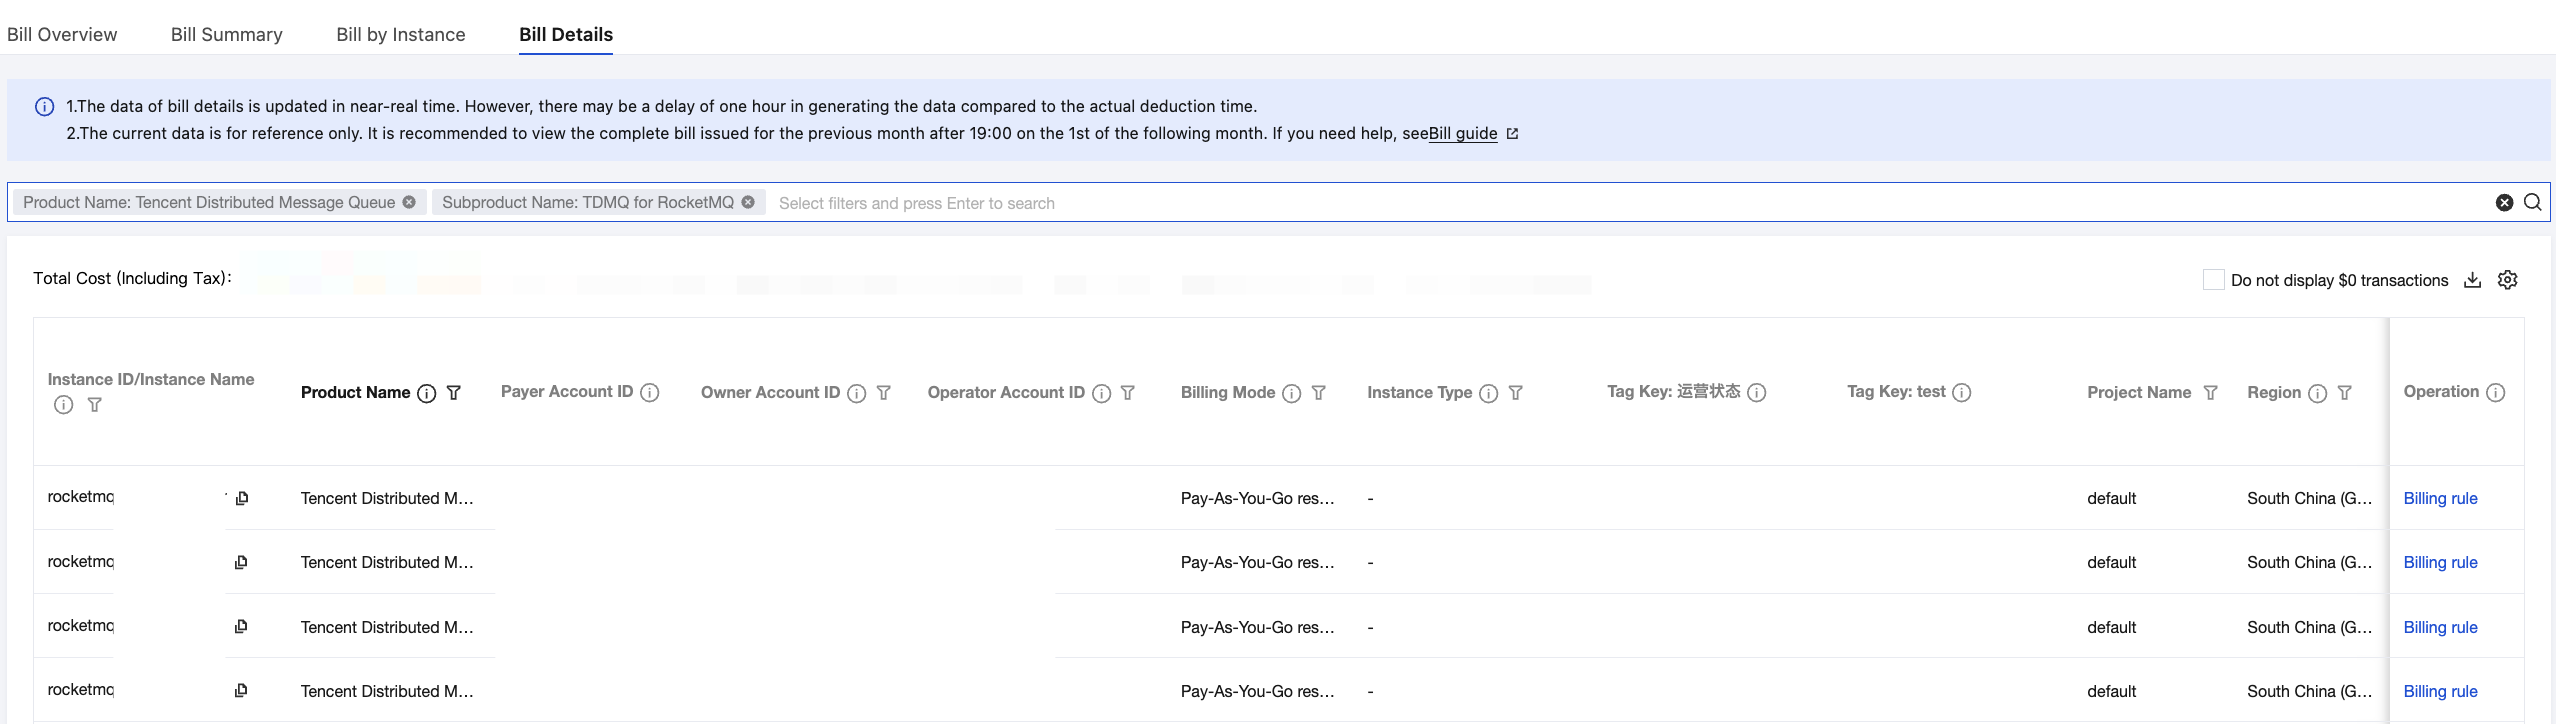The height and width of the screenshot is (724, 2556).
Task: Switch to the Bill Overview tab
Action: [x=62, y=34]
